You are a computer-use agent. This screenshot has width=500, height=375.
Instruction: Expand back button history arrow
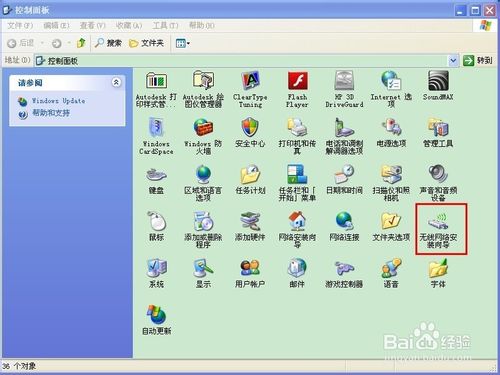tap(42, 43)
